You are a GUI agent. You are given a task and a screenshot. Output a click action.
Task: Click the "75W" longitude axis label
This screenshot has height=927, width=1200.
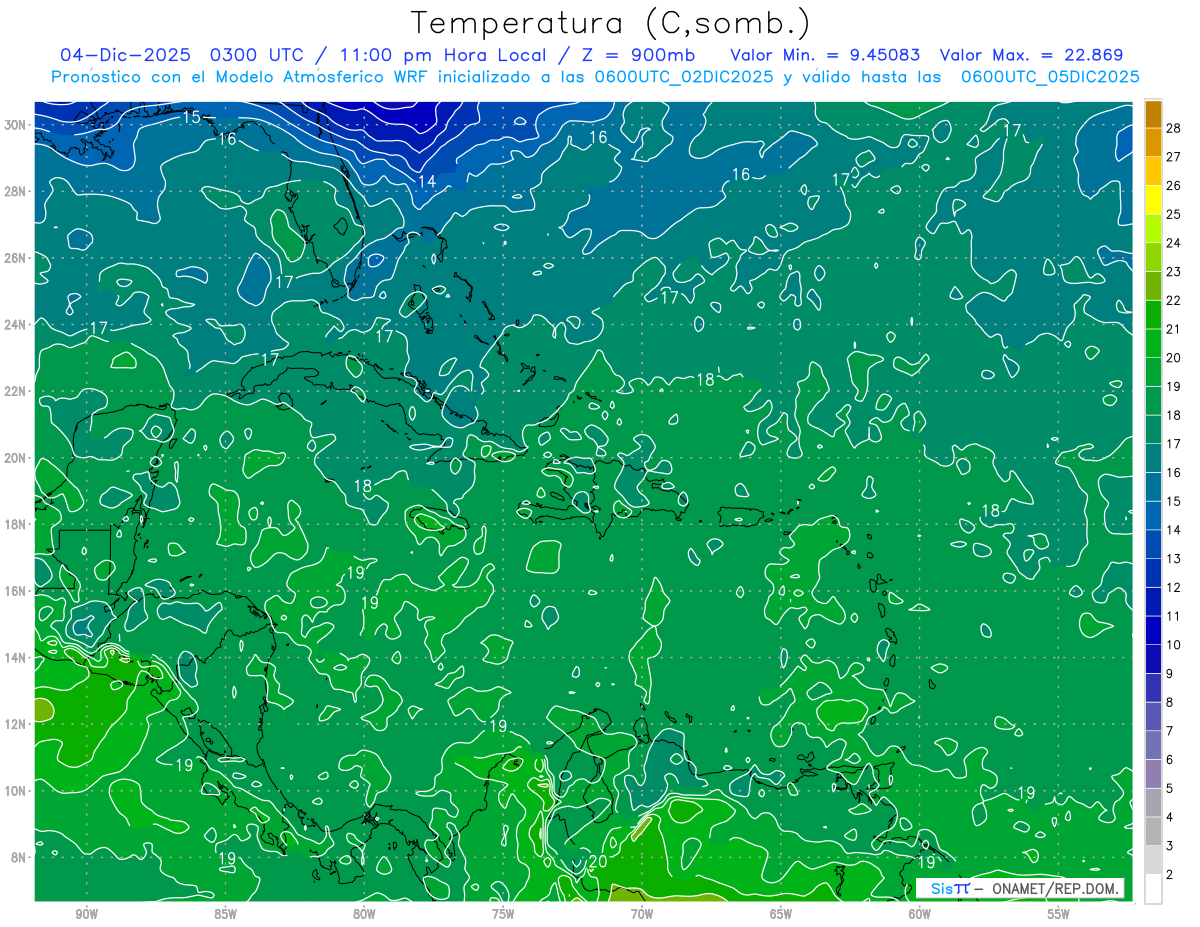(x=503, y=914)
